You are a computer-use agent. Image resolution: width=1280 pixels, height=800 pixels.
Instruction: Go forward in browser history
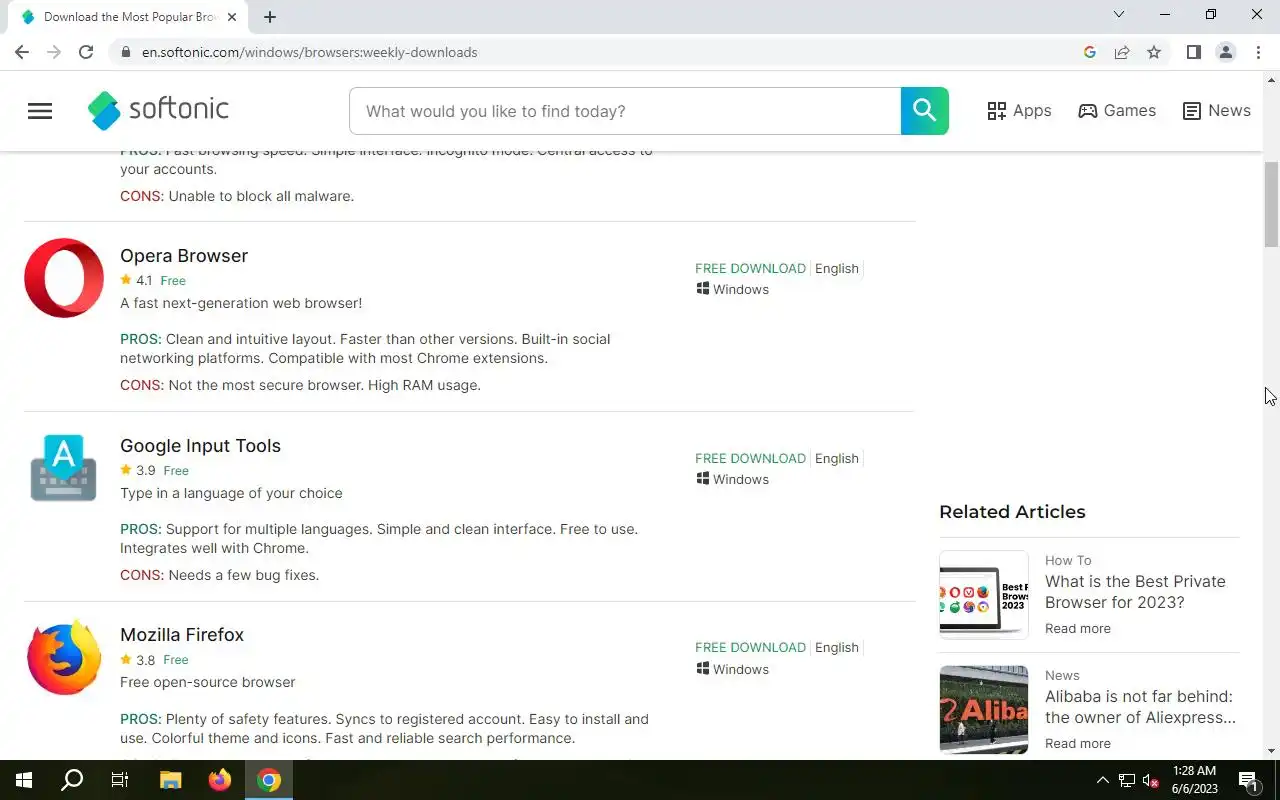pyautogui.click(x=54, y=52)
